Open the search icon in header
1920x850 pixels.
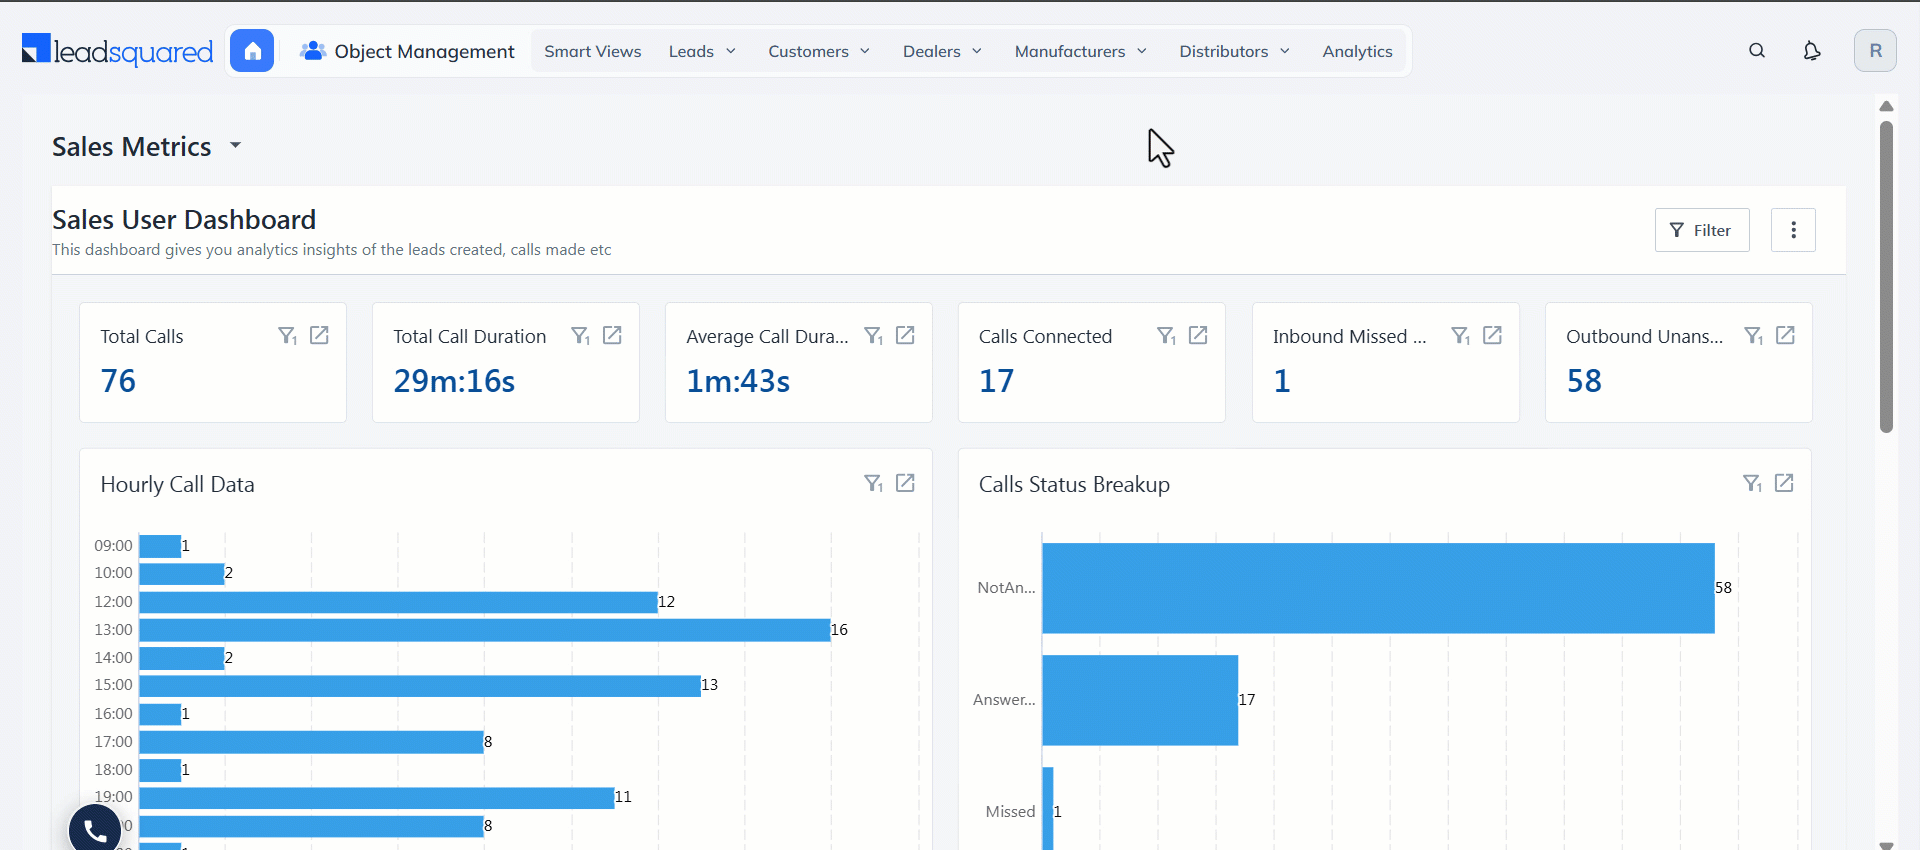[1757, 51]
